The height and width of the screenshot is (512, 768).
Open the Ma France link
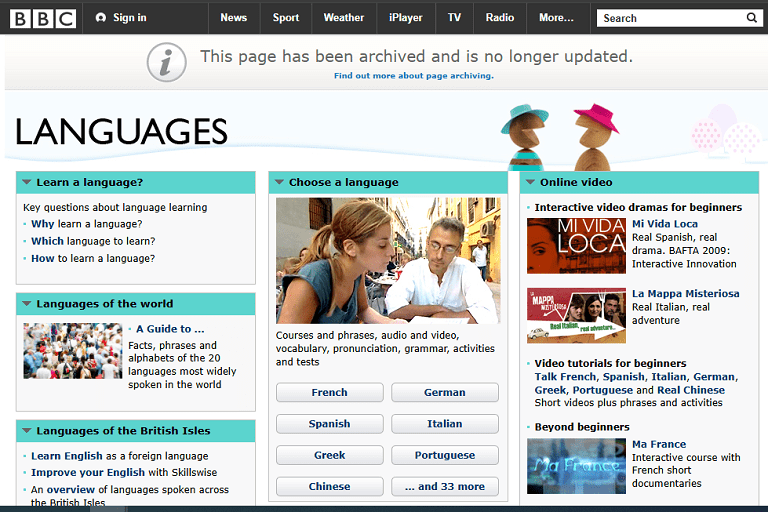tap(659, 444)
